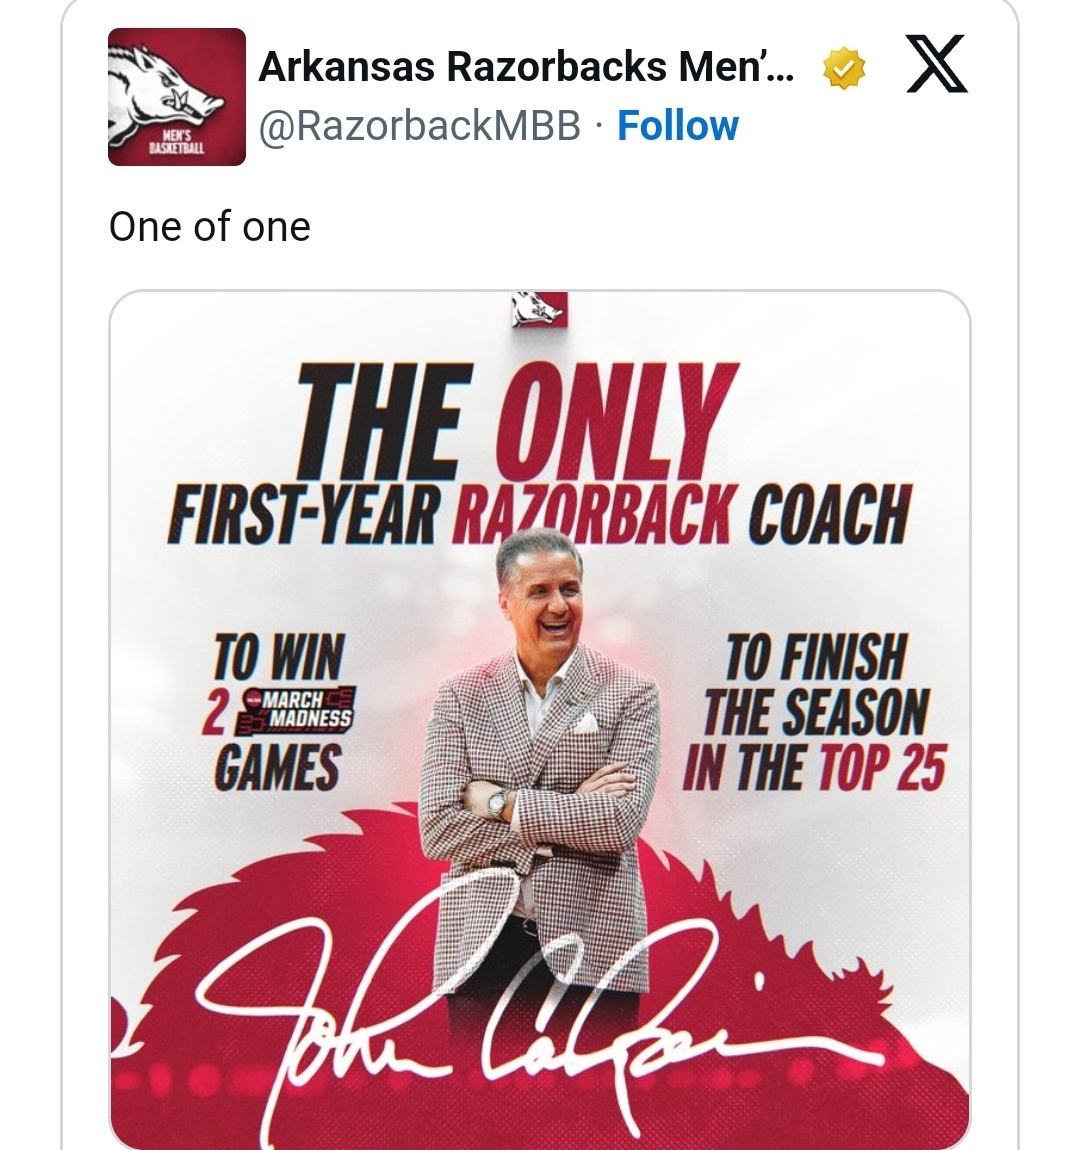Click the "One of one" tweet text
The width and height of the screenshot is (1080, 1150).
[x=210, y=227]
